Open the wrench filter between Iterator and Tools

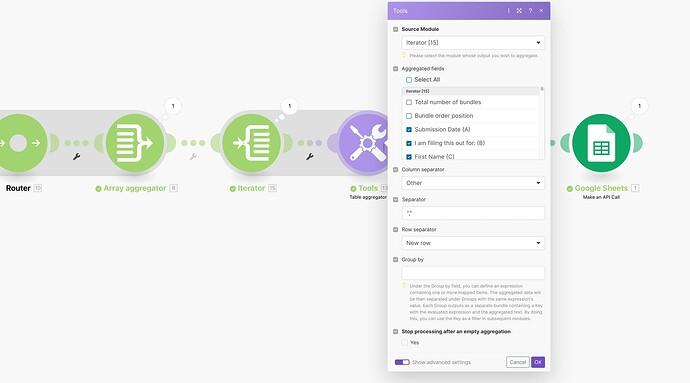pyautogui.click(x=309, y=156)
